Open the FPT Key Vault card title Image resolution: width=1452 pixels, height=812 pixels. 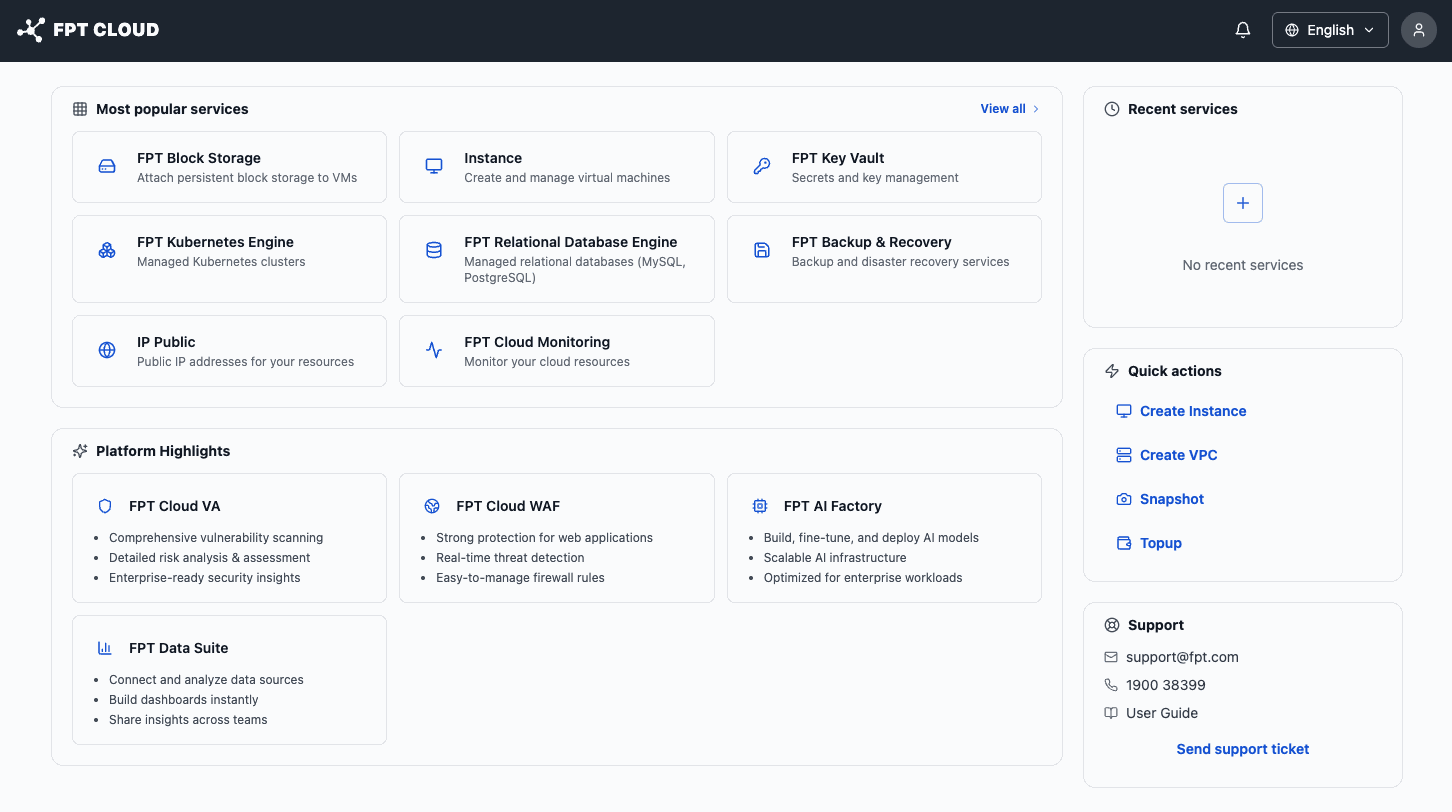838,158
